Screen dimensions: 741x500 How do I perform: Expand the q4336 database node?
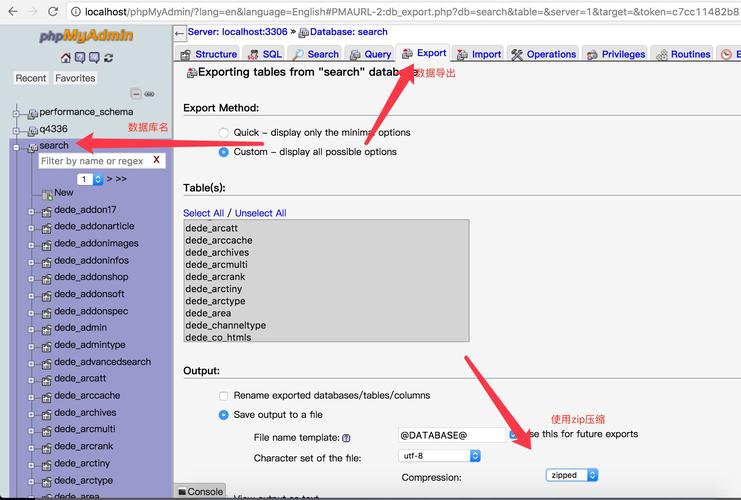point(16,130)
